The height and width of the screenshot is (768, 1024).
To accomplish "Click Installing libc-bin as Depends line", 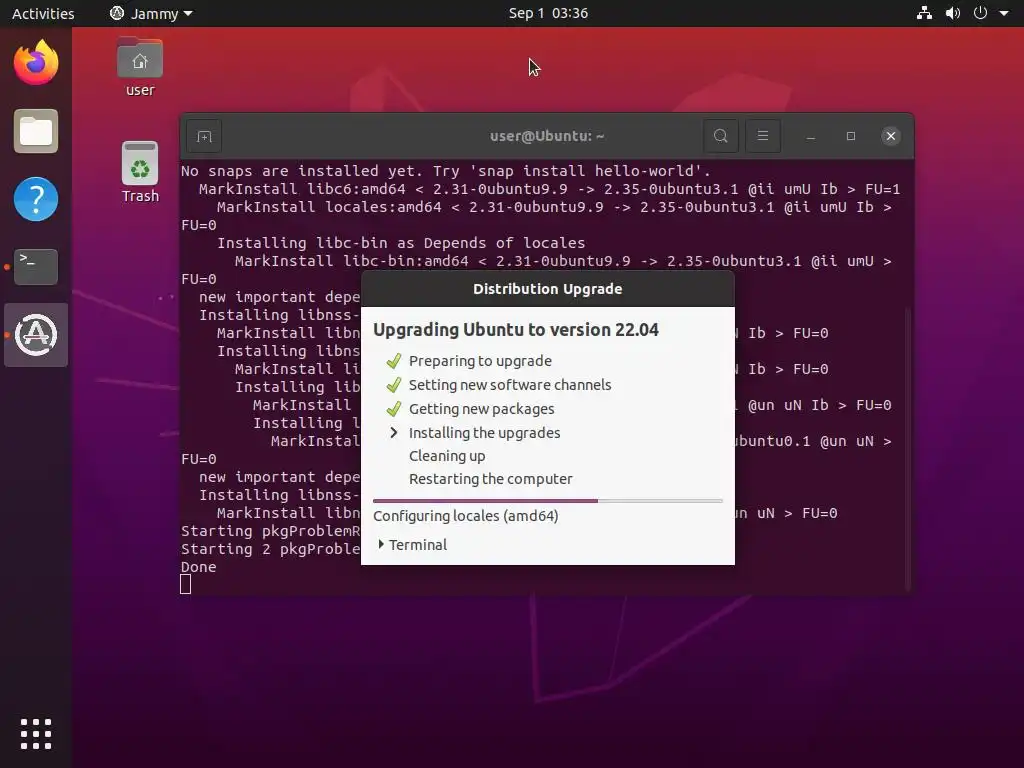I will tap(401, 243).
